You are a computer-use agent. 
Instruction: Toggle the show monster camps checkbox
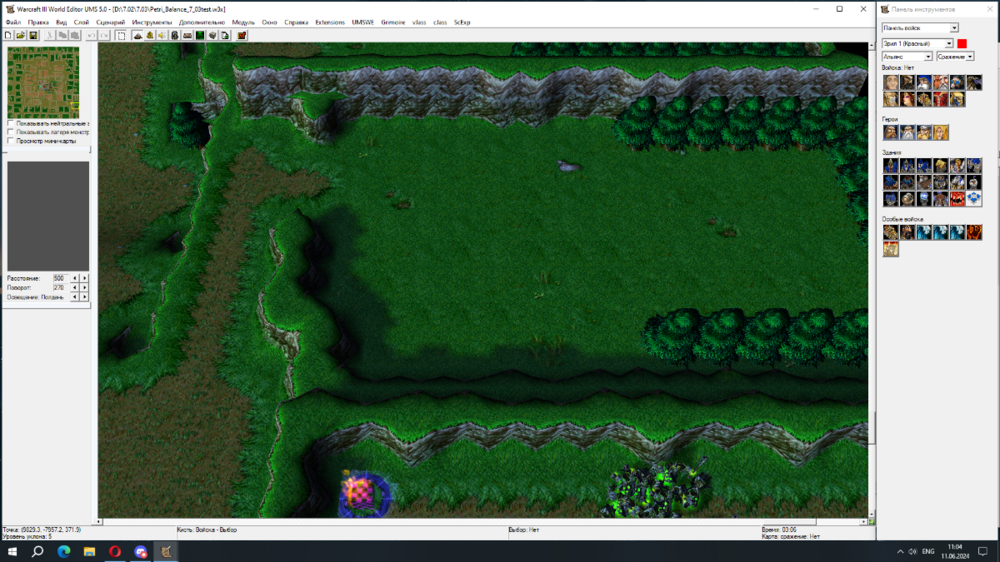(x=11, y=132)
